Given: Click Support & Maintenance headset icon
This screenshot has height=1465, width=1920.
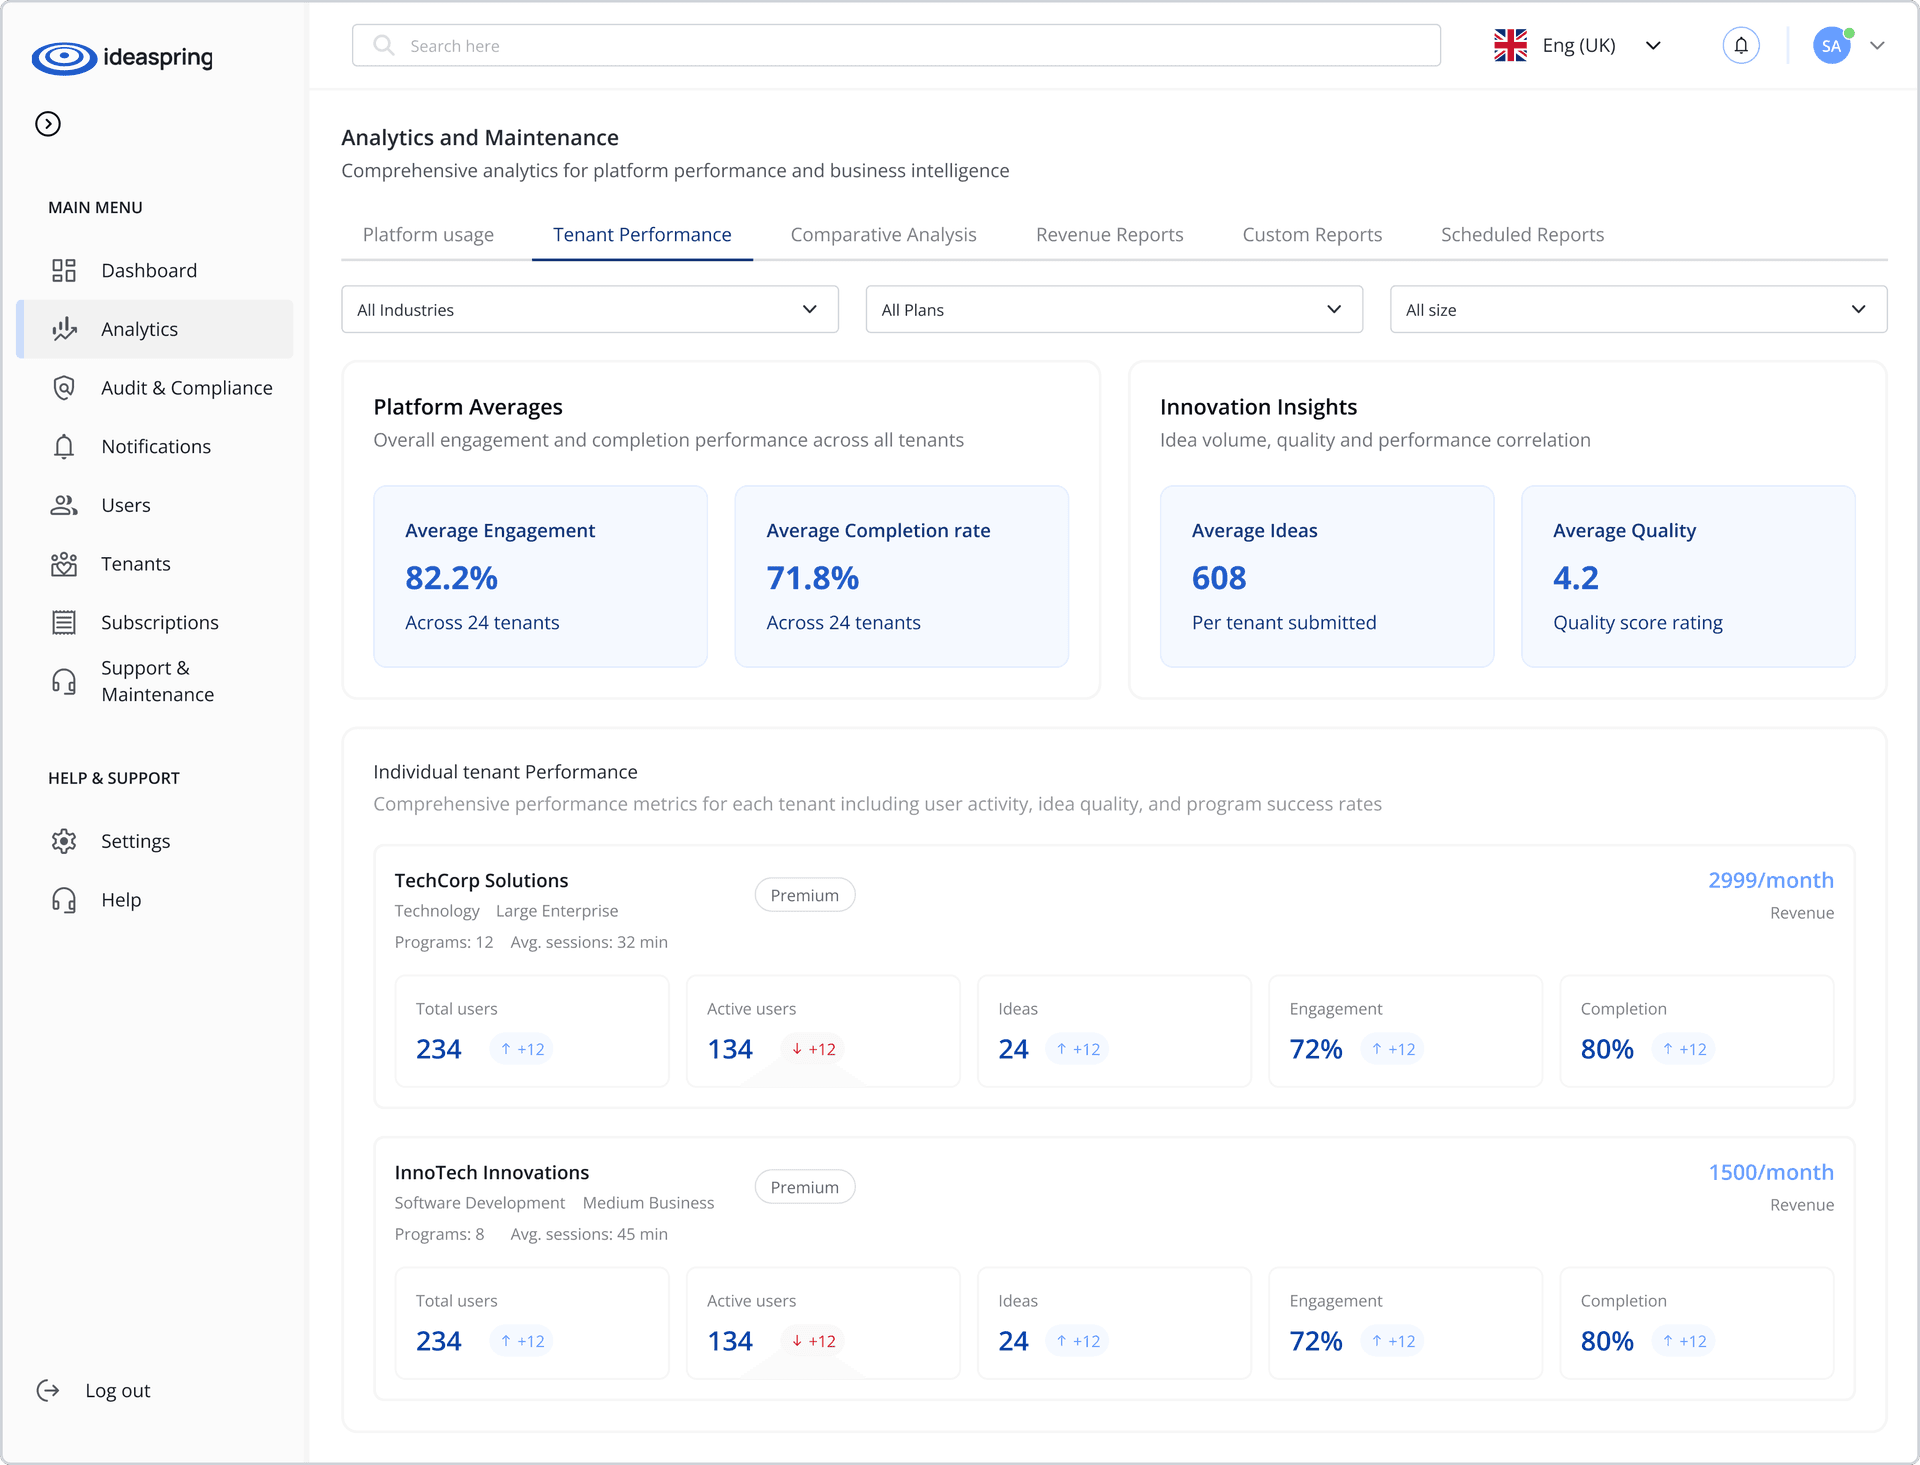Looking at the screenshot, I should click(64, 682).
